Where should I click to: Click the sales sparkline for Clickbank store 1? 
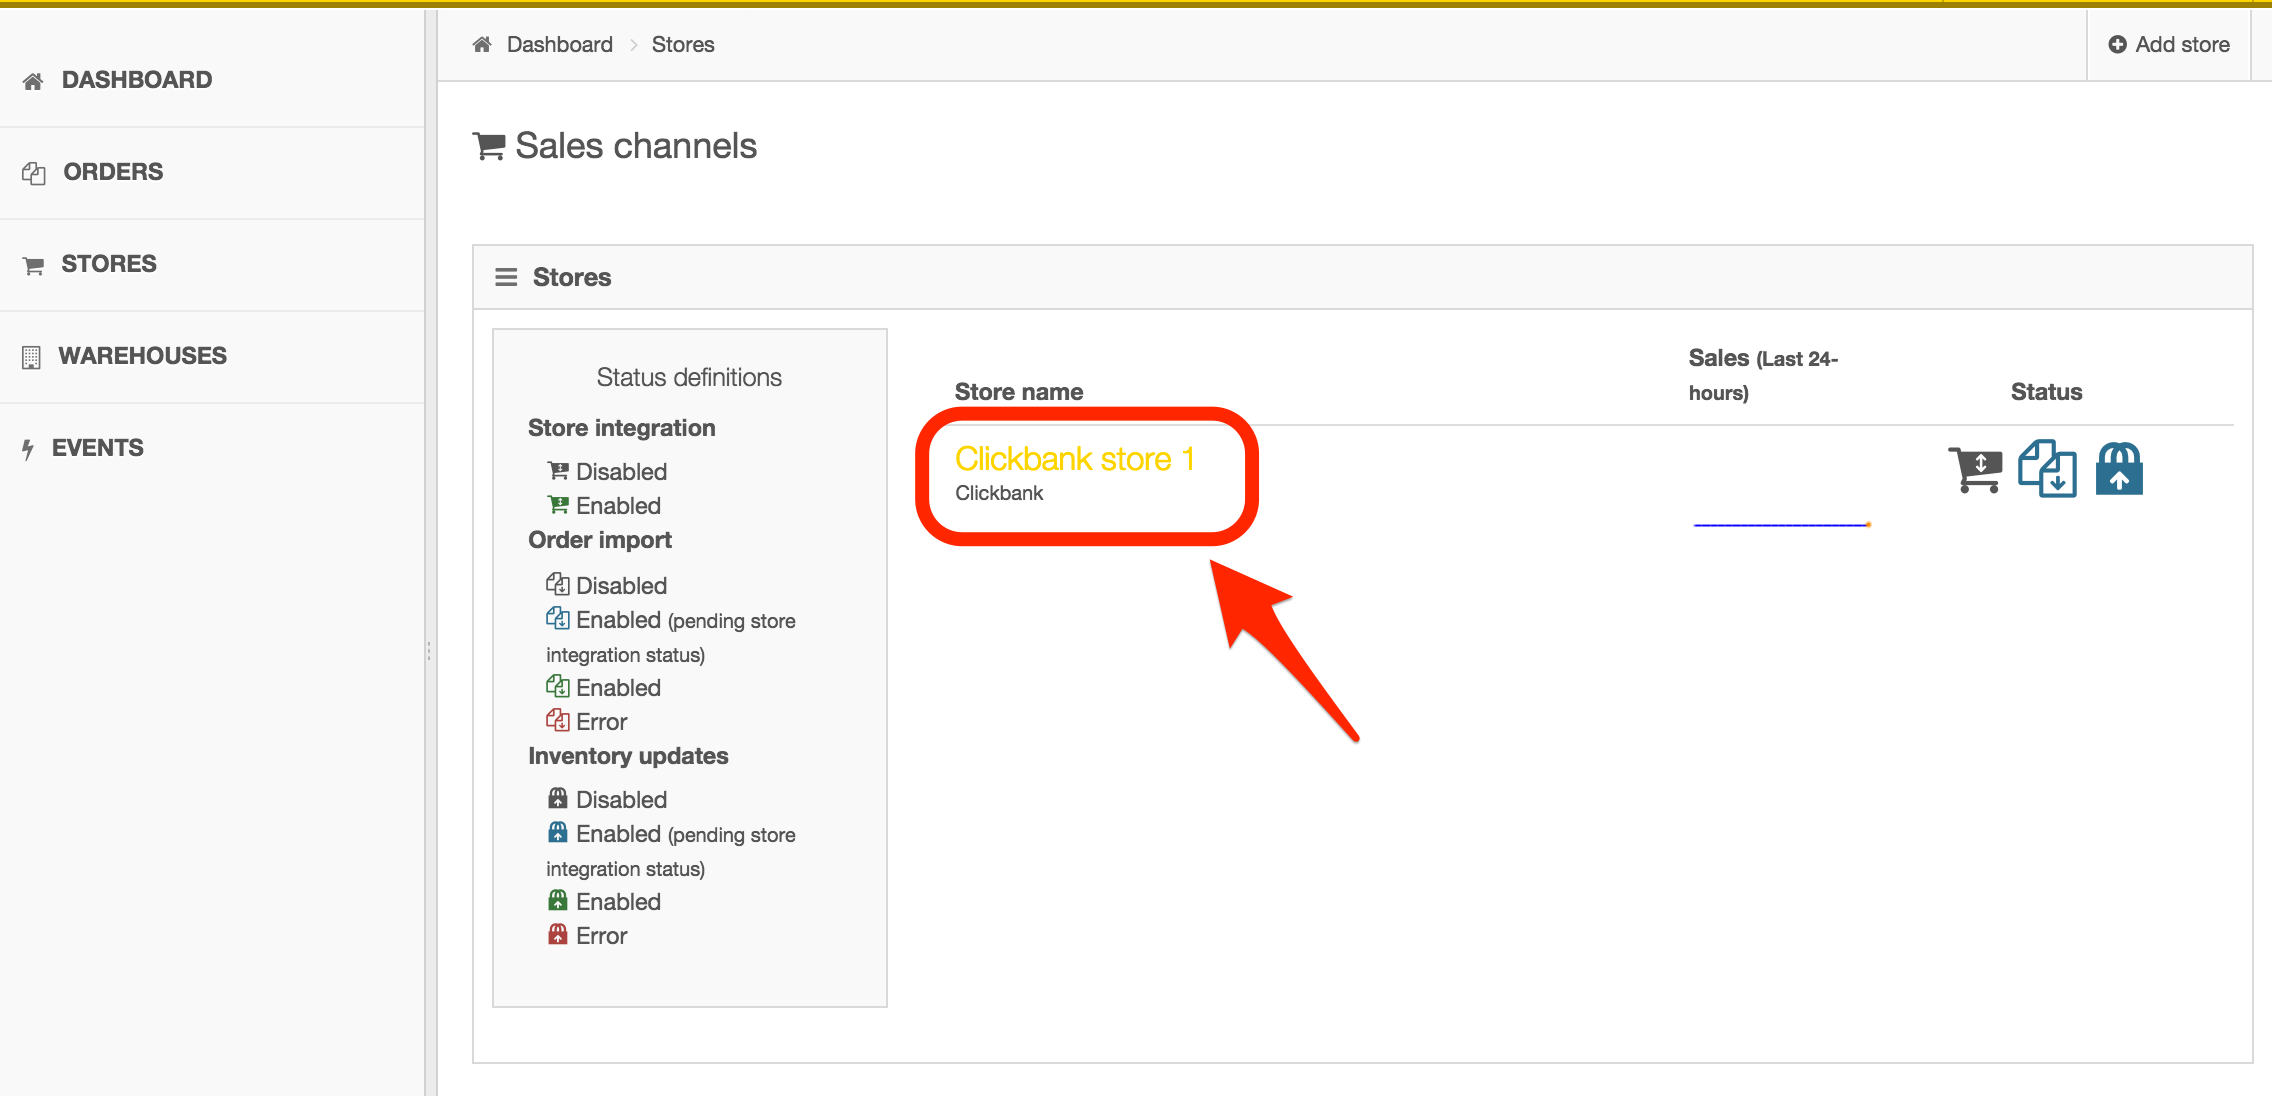1782,524
